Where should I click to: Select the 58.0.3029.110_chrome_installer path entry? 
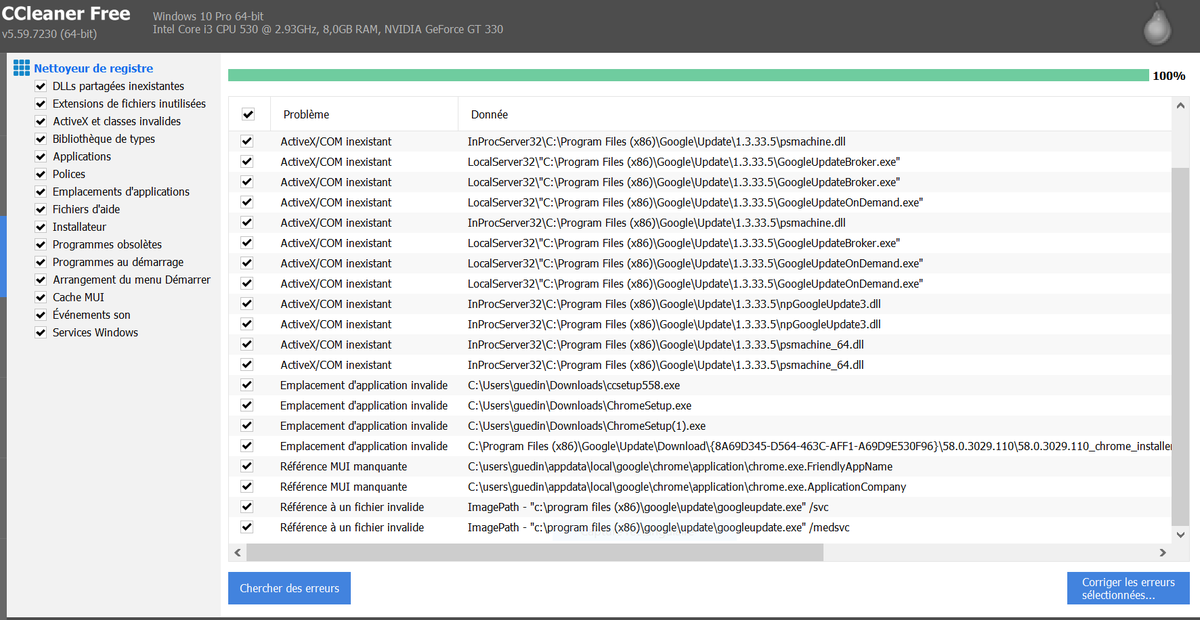pyautogui.click(x=818, y=446)
